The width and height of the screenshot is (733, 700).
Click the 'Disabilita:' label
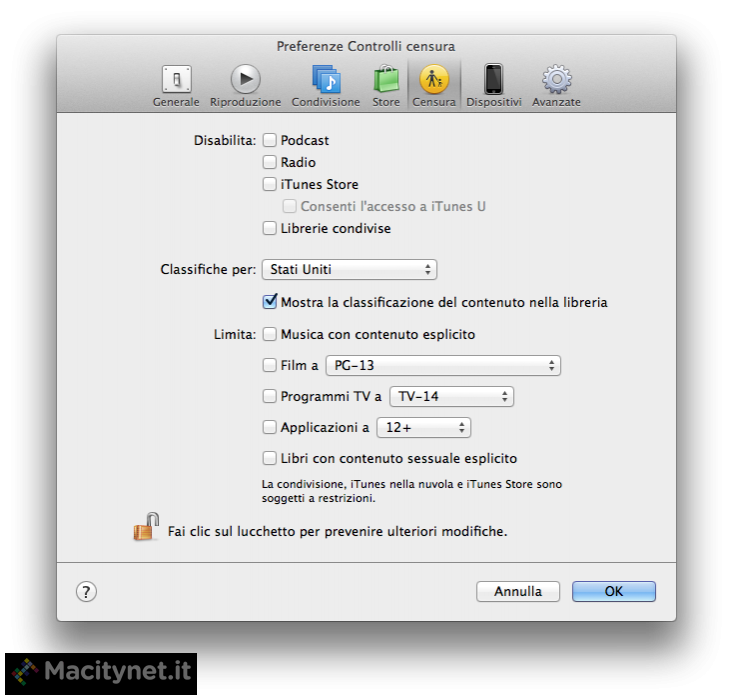pos(225,140)
